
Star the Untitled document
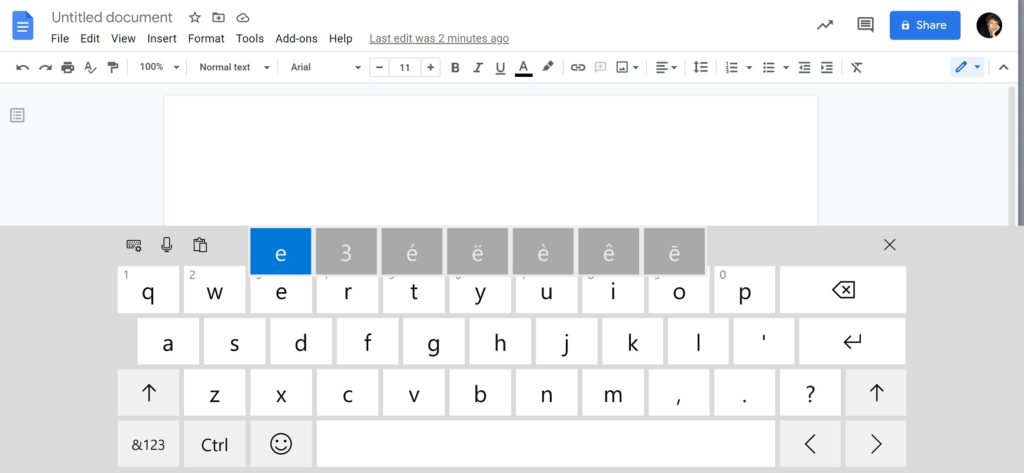[x=195, y=18]
